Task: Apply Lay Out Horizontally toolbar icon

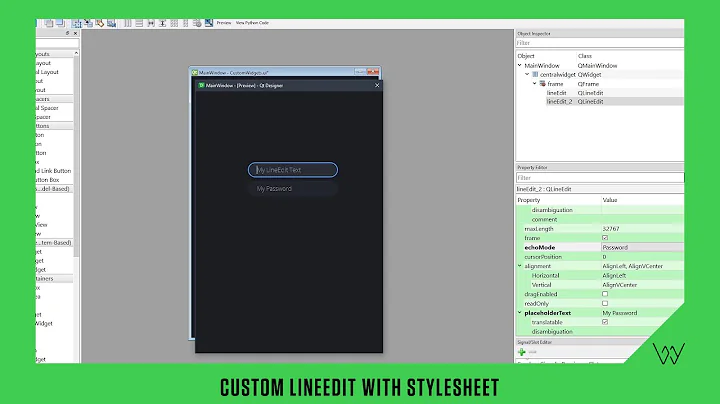Action: tap(128, 23)
